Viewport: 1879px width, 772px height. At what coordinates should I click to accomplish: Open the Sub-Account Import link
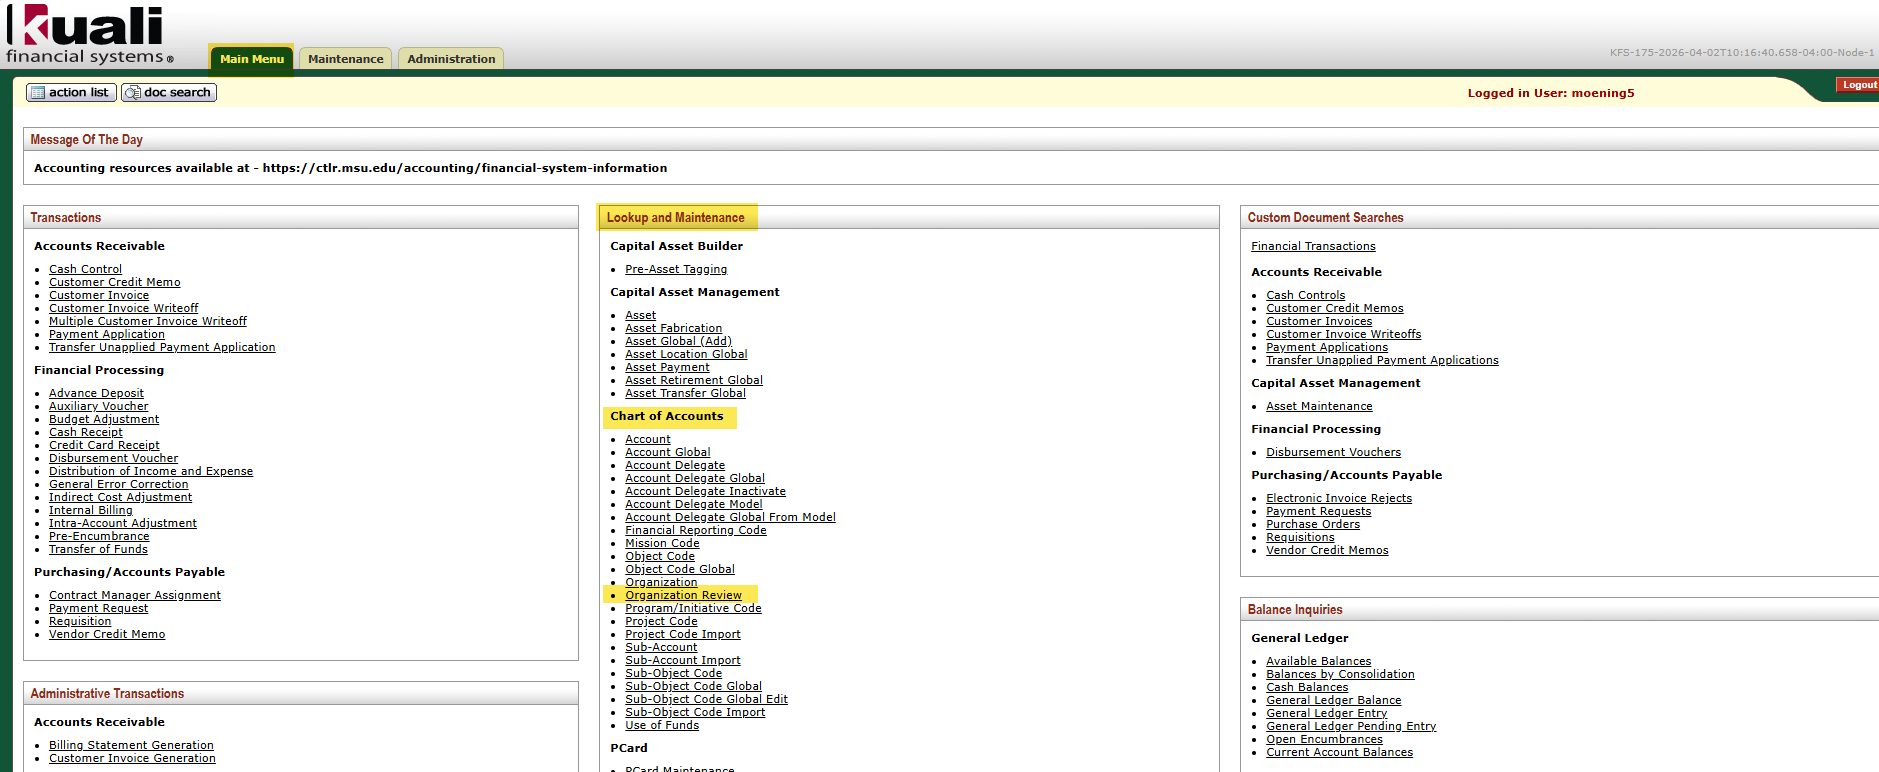click(683, 660)
